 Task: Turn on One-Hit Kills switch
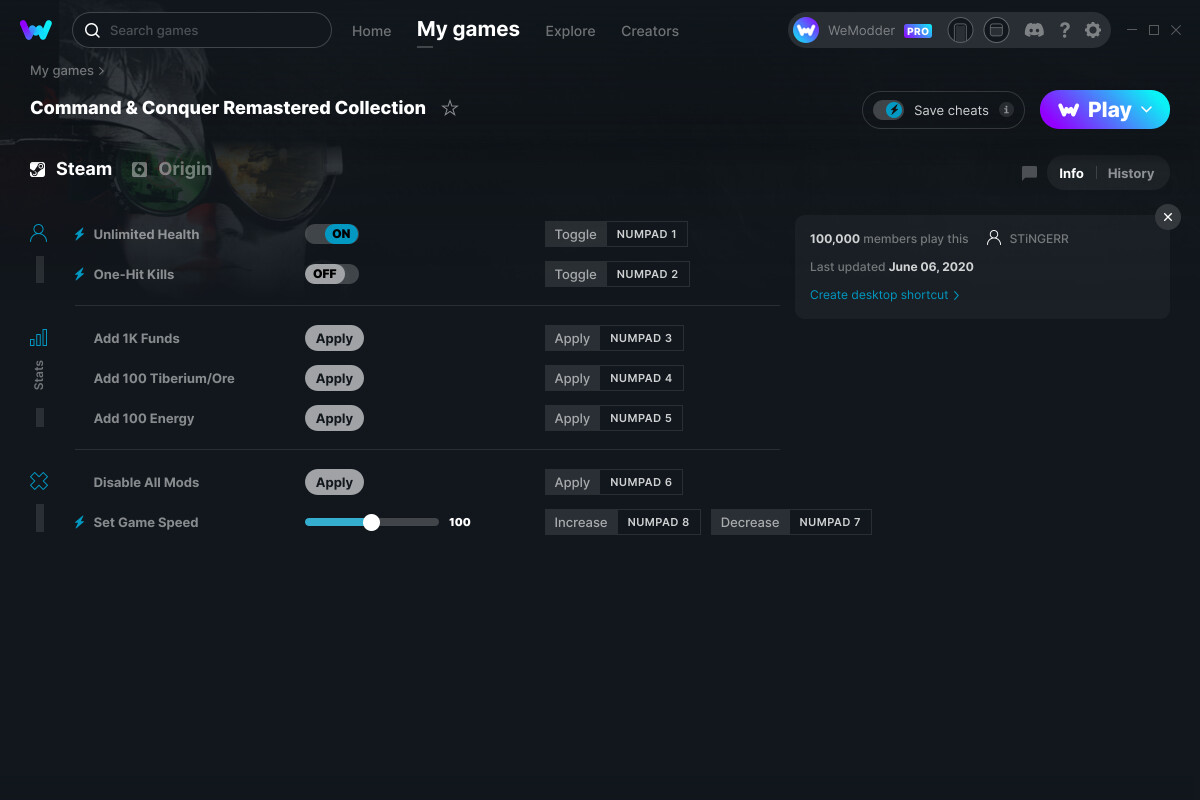point(331,274)
